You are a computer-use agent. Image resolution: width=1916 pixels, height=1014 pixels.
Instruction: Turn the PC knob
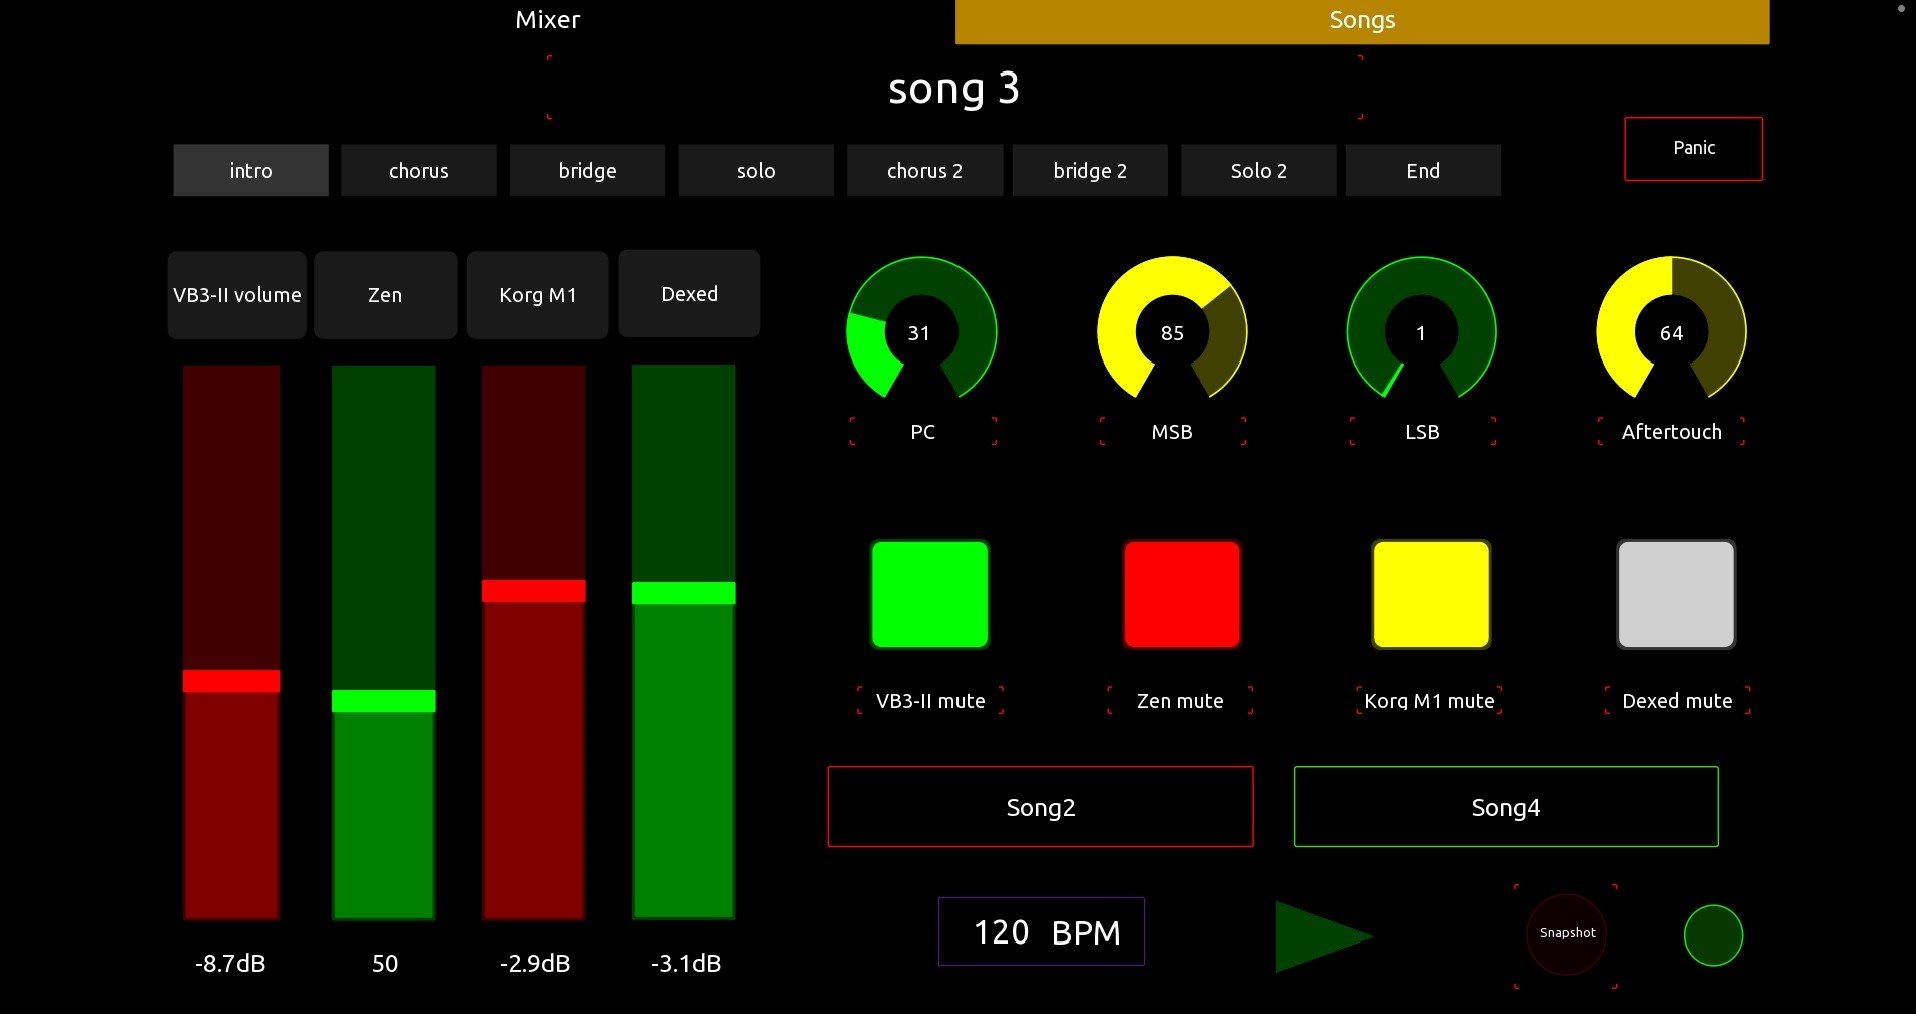tap(920, 333)
